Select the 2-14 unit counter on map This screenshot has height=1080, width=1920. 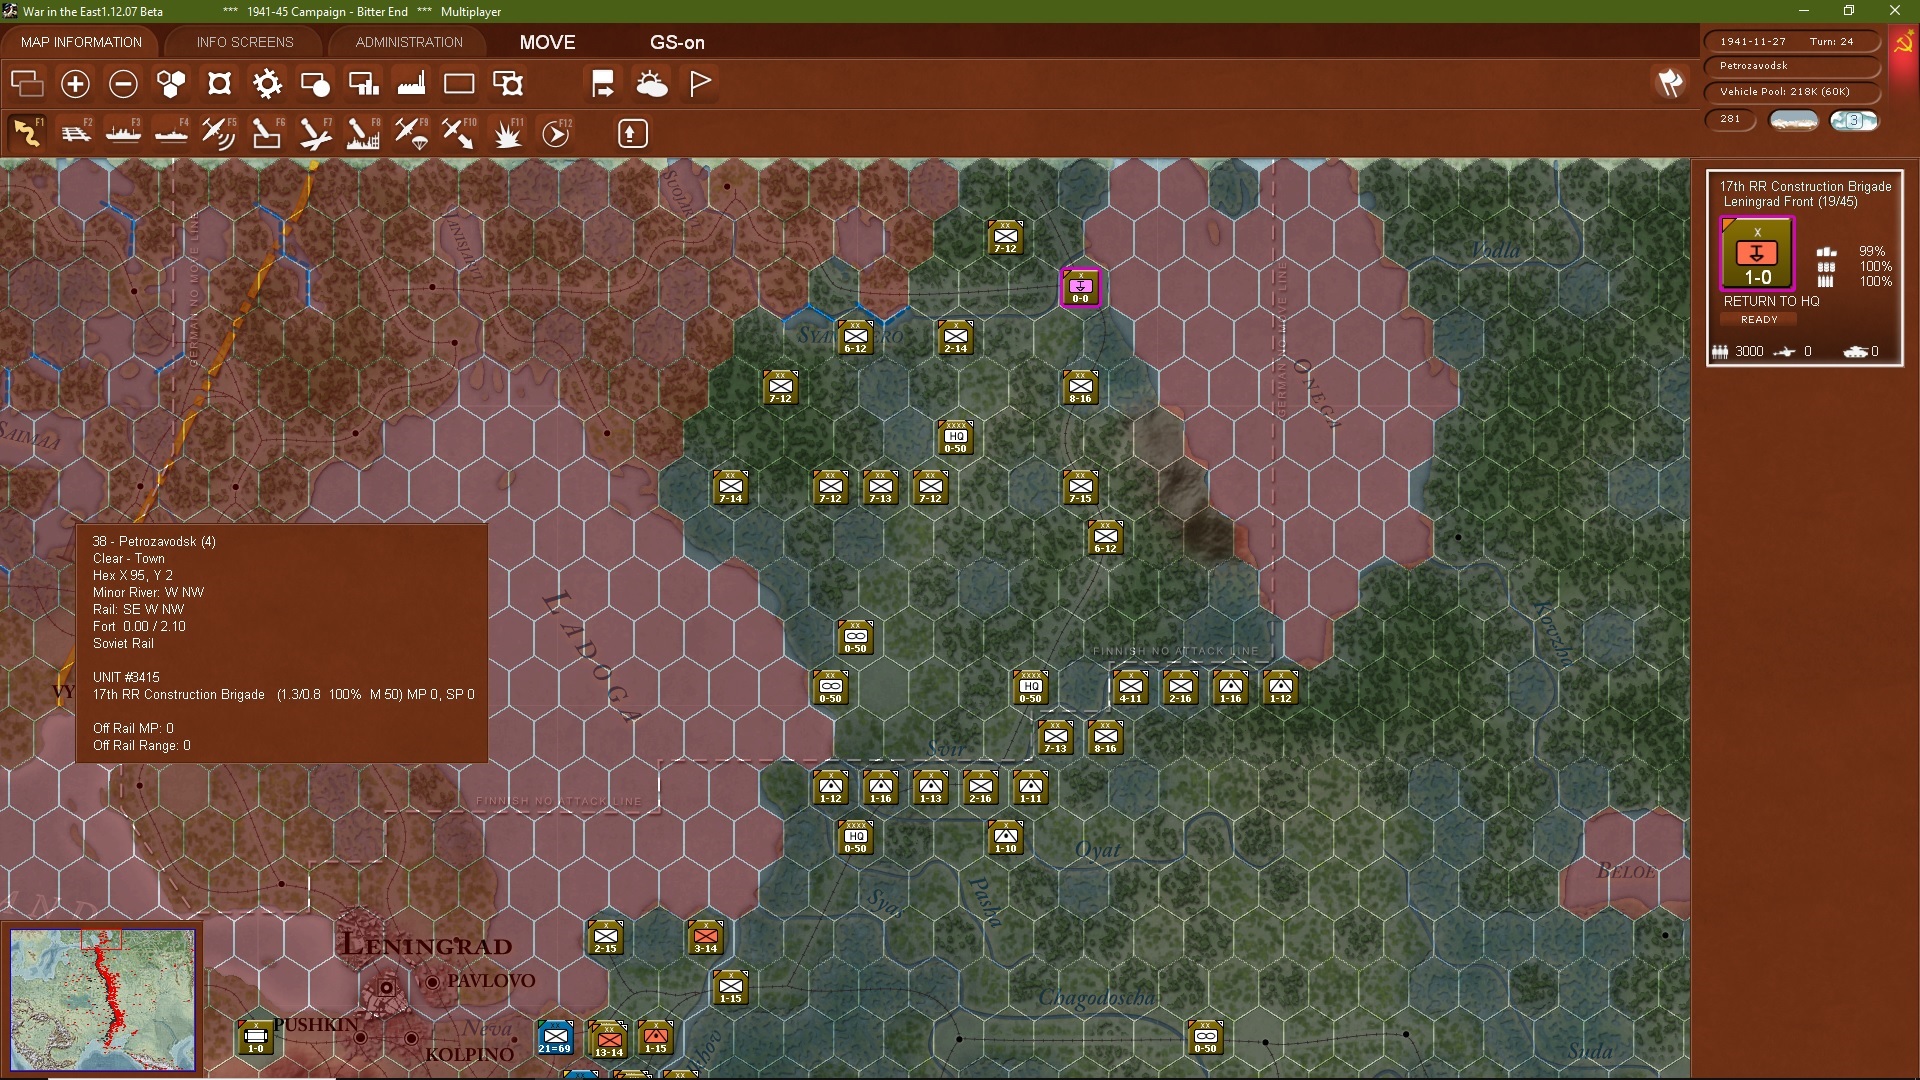click(955, 337)
